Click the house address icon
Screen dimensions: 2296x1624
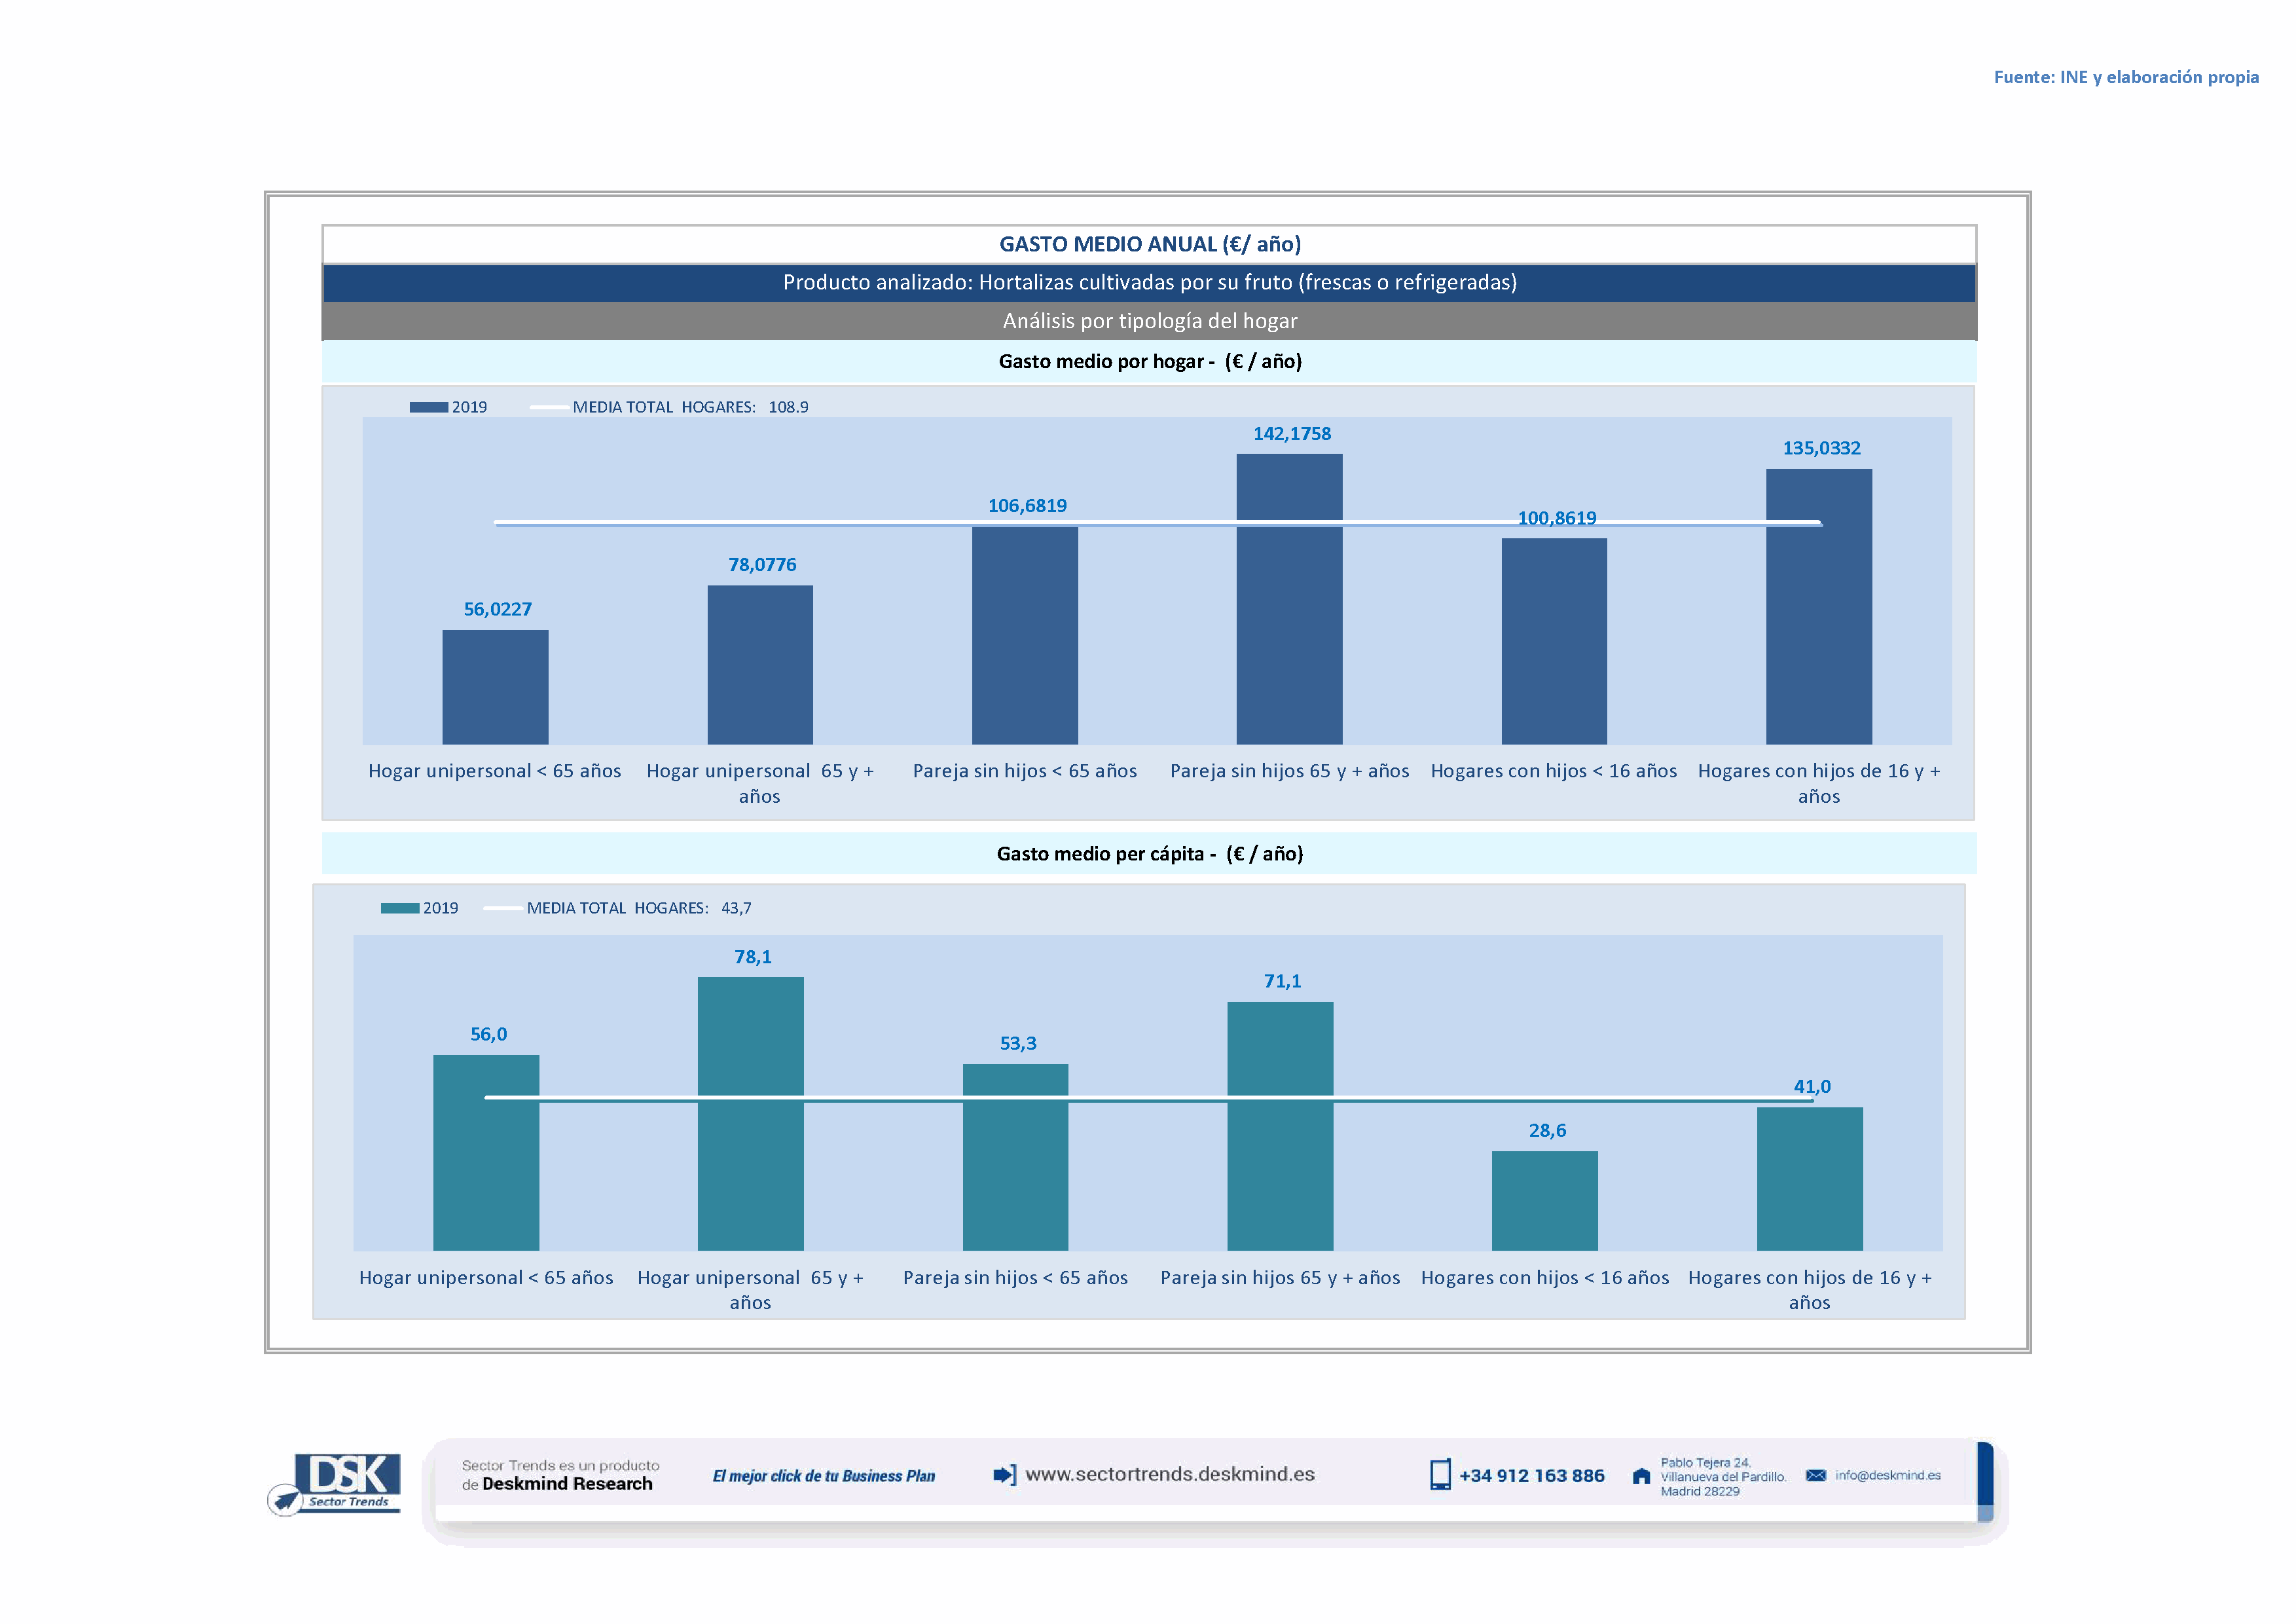point(1641,1476)
